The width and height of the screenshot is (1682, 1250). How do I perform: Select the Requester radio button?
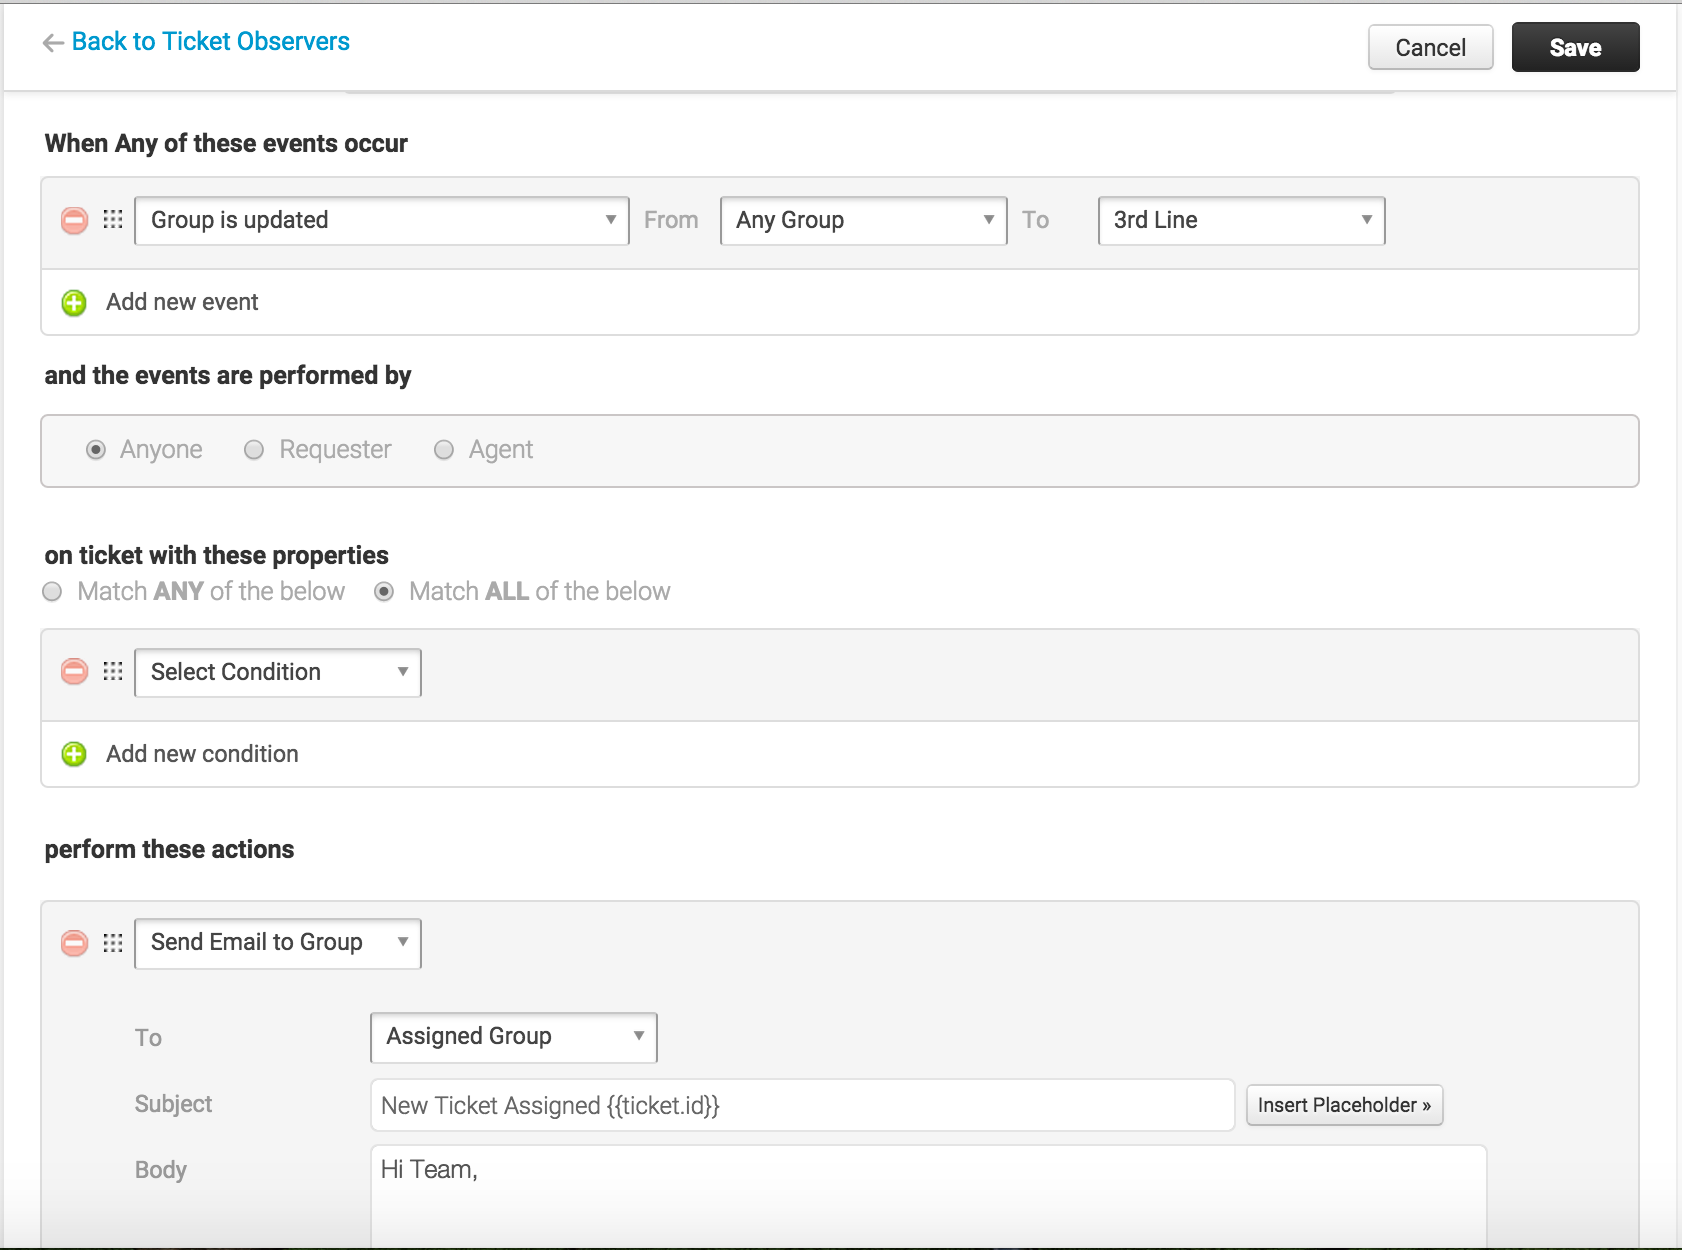pos(254,450)
